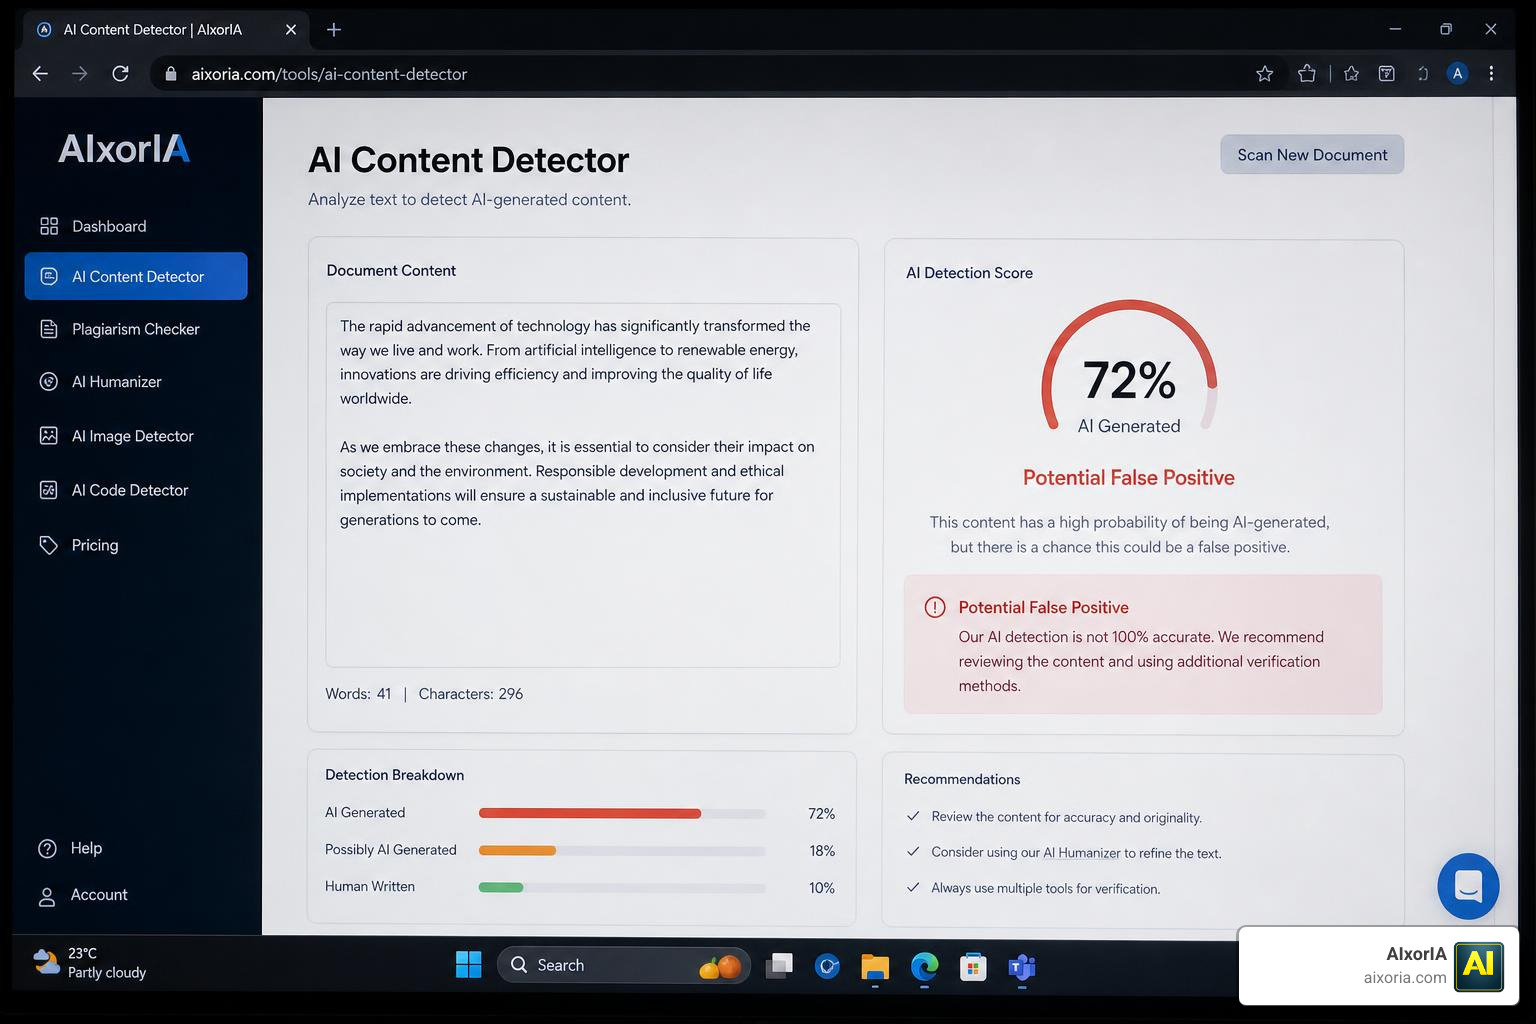Click the weather widget showing 23°C
Viewport: 1536px width, 1024px height.
(90, 963)
